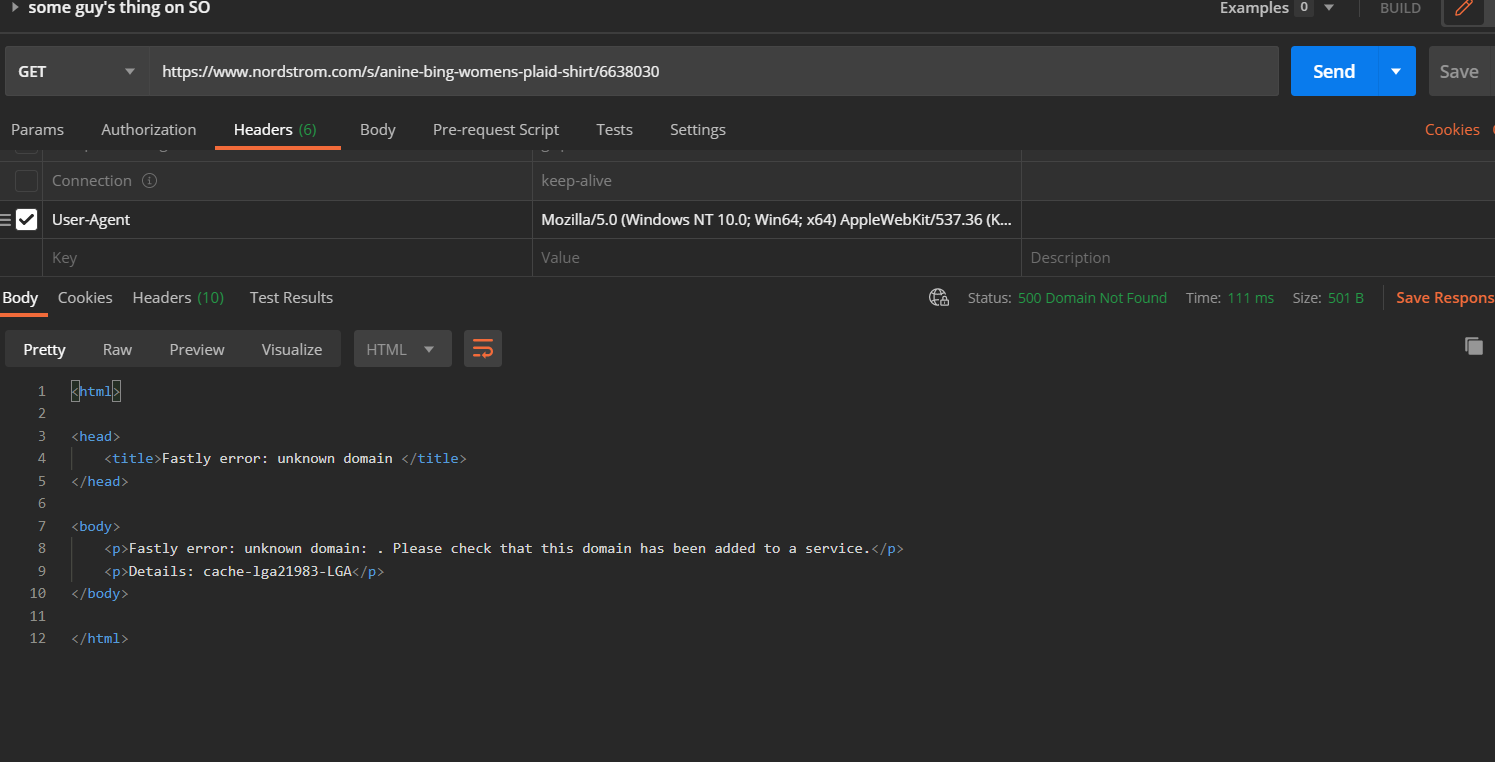Image resolution: width=1495 pixels, height=762 pixels.
Task: Open the response Headers (10) tab
Action: pyautogui.click(x=178, y=297)
